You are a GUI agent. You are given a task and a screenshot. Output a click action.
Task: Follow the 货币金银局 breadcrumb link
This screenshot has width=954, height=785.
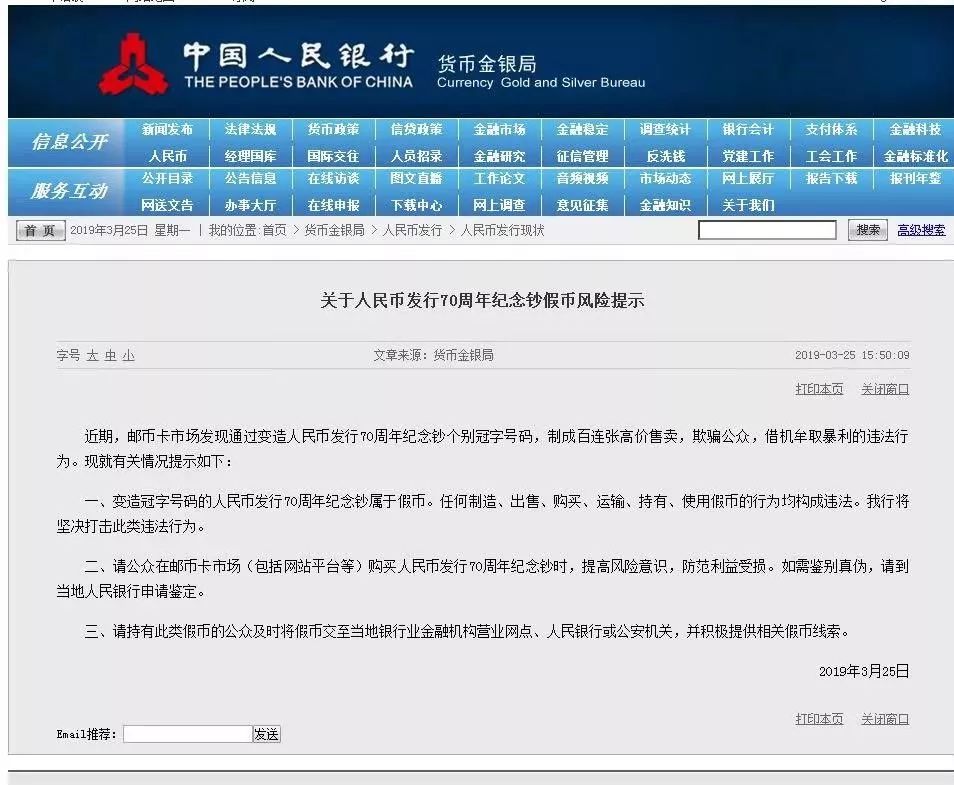coord(334,230)
